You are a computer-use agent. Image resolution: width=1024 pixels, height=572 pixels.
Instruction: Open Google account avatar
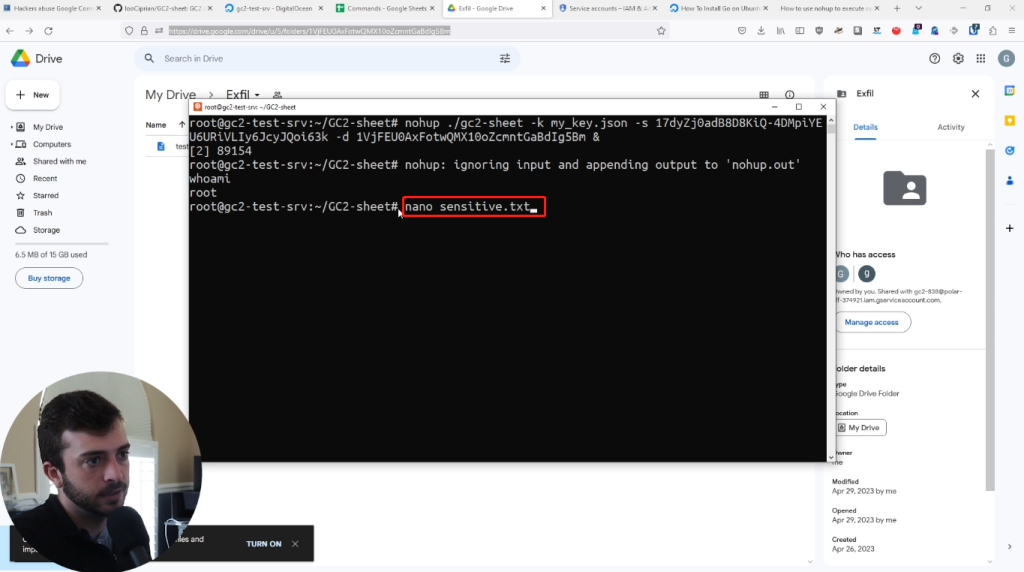coord(1006,59)
